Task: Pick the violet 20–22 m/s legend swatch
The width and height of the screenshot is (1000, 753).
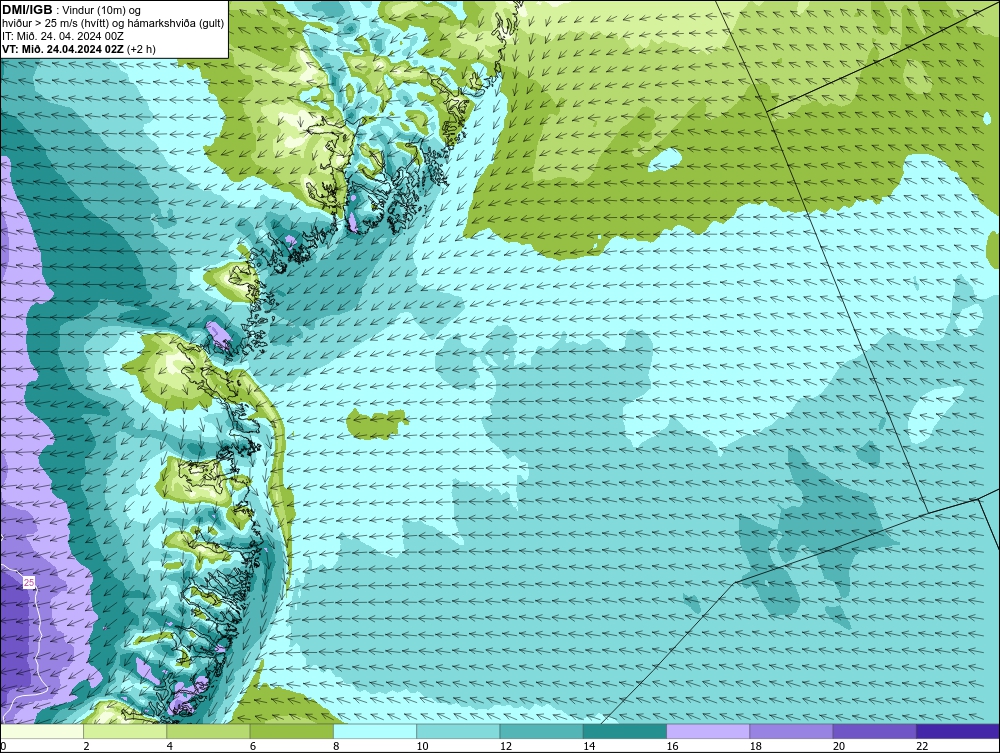Action: [x=874, y=731]
